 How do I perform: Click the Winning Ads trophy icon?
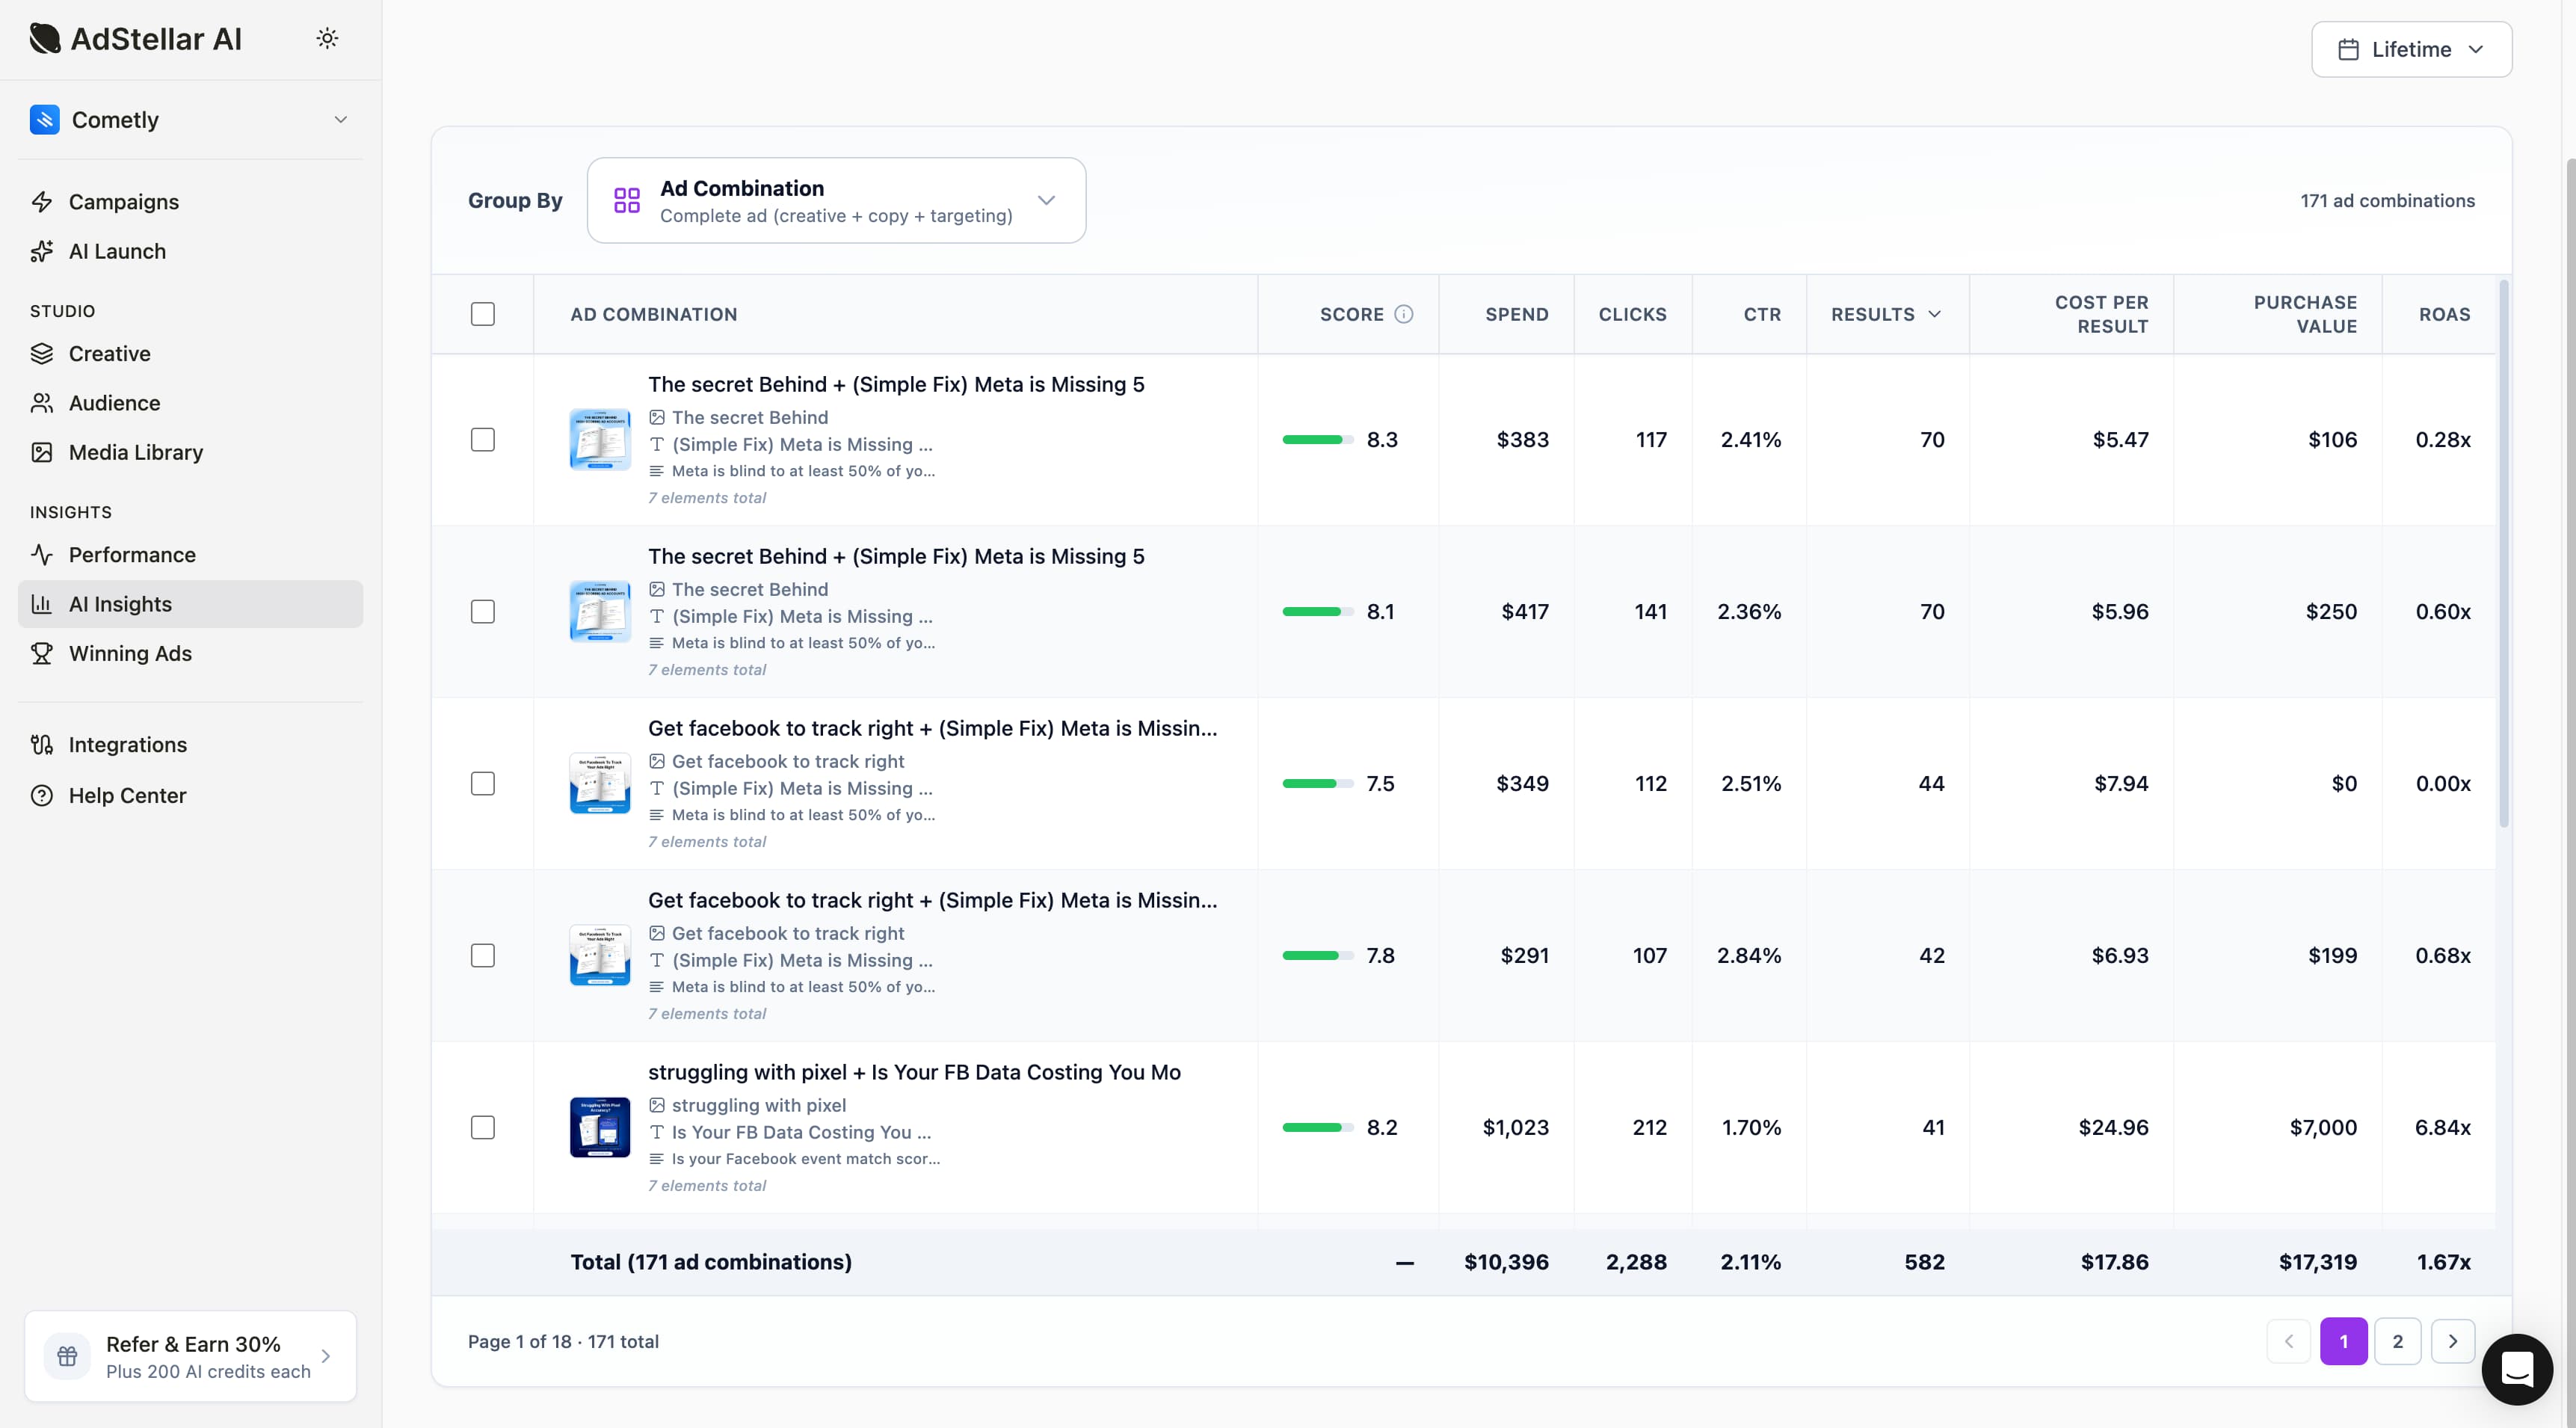pos(42,653)
